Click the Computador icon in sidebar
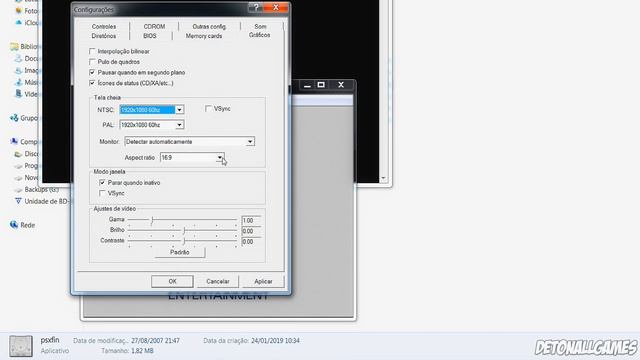This screenshot has height=360, width=640. pyautogui.click(x=14, y=141)
